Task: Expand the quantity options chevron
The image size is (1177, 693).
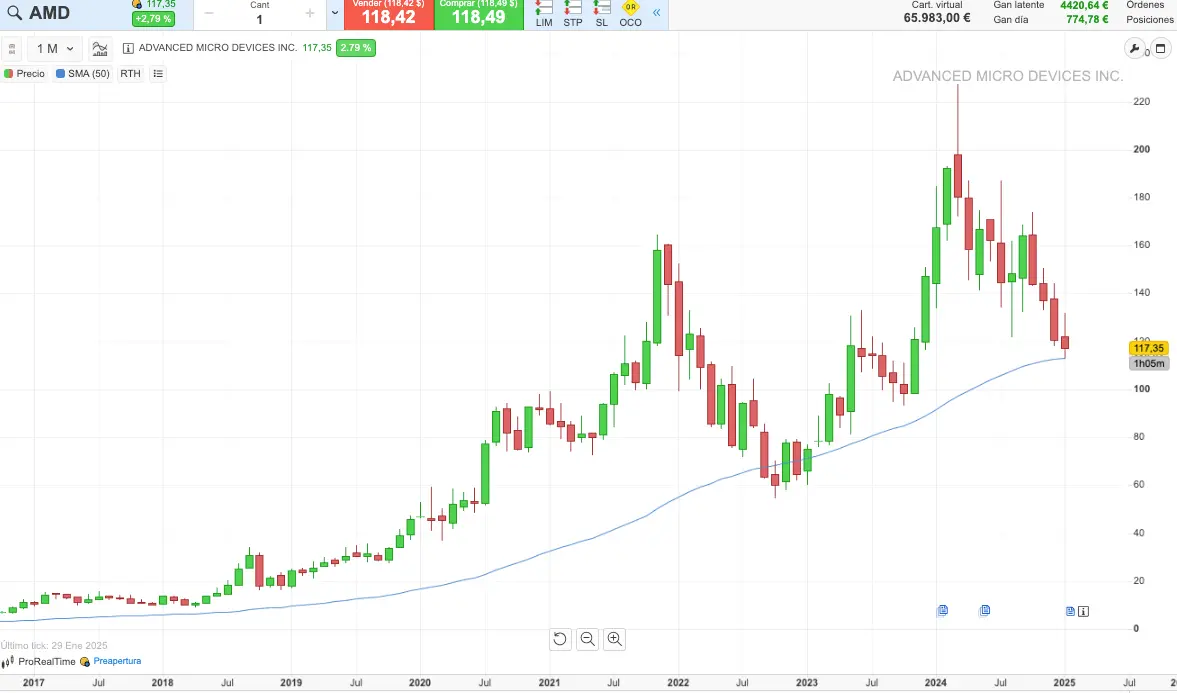Action: (x=334, y=14)
